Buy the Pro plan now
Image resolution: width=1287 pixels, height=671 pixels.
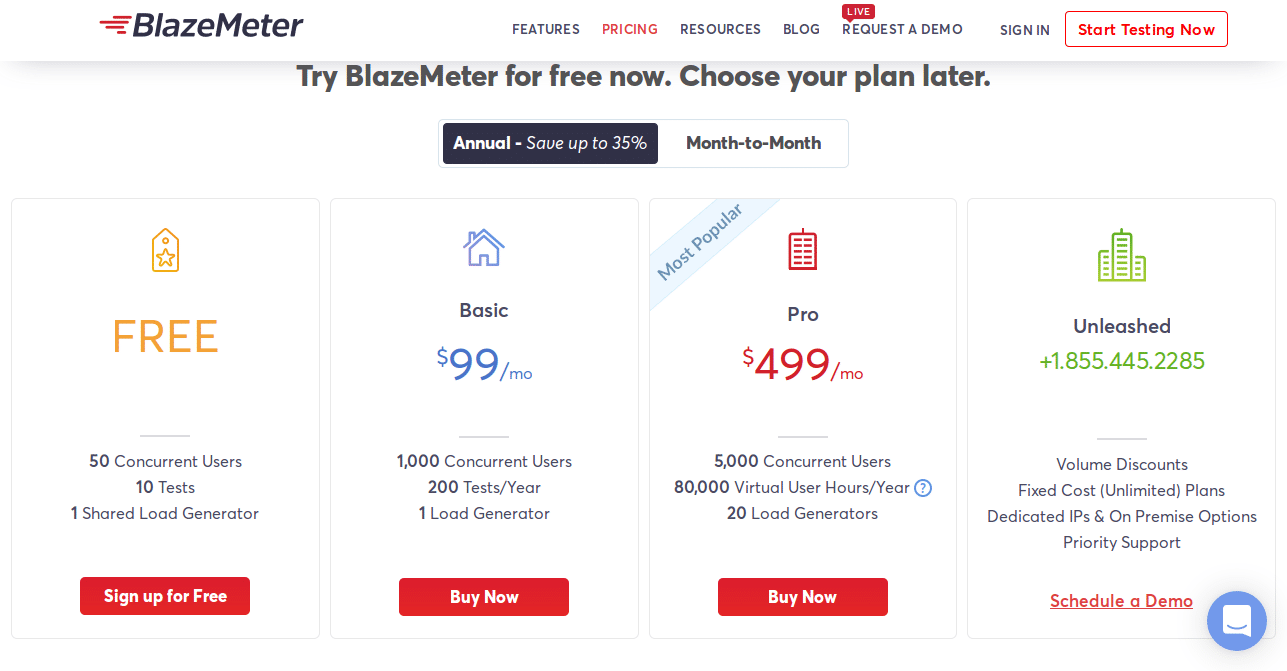[802, 596]
